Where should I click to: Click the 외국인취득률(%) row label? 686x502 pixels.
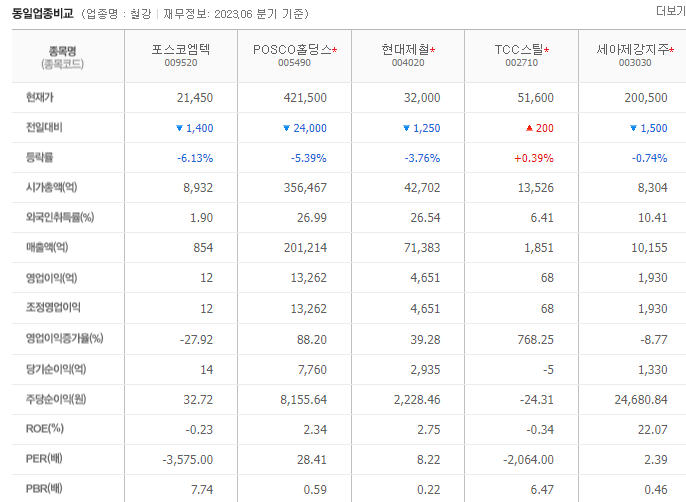tap(60, 217)
